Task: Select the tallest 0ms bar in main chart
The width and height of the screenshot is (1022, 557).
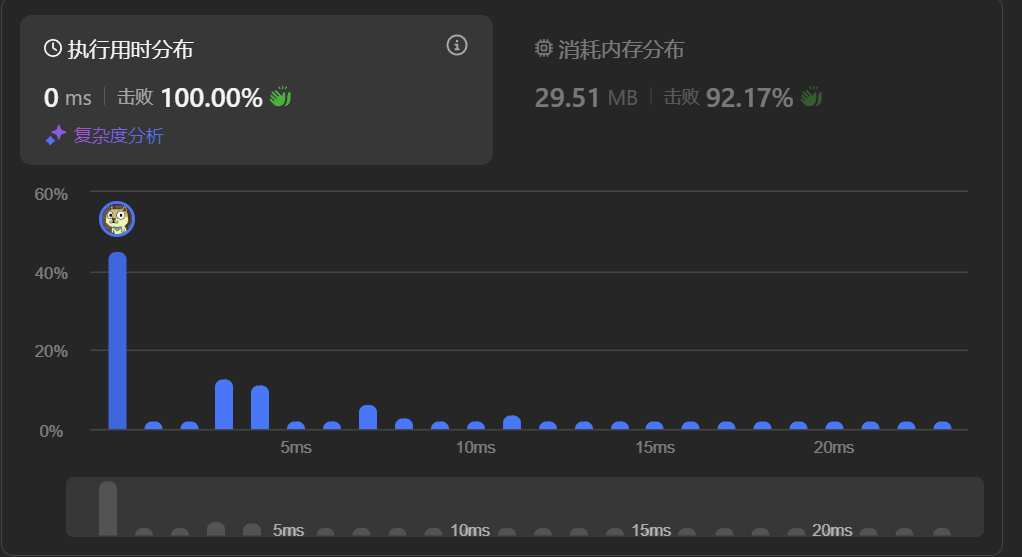Action: pos(118,340)
